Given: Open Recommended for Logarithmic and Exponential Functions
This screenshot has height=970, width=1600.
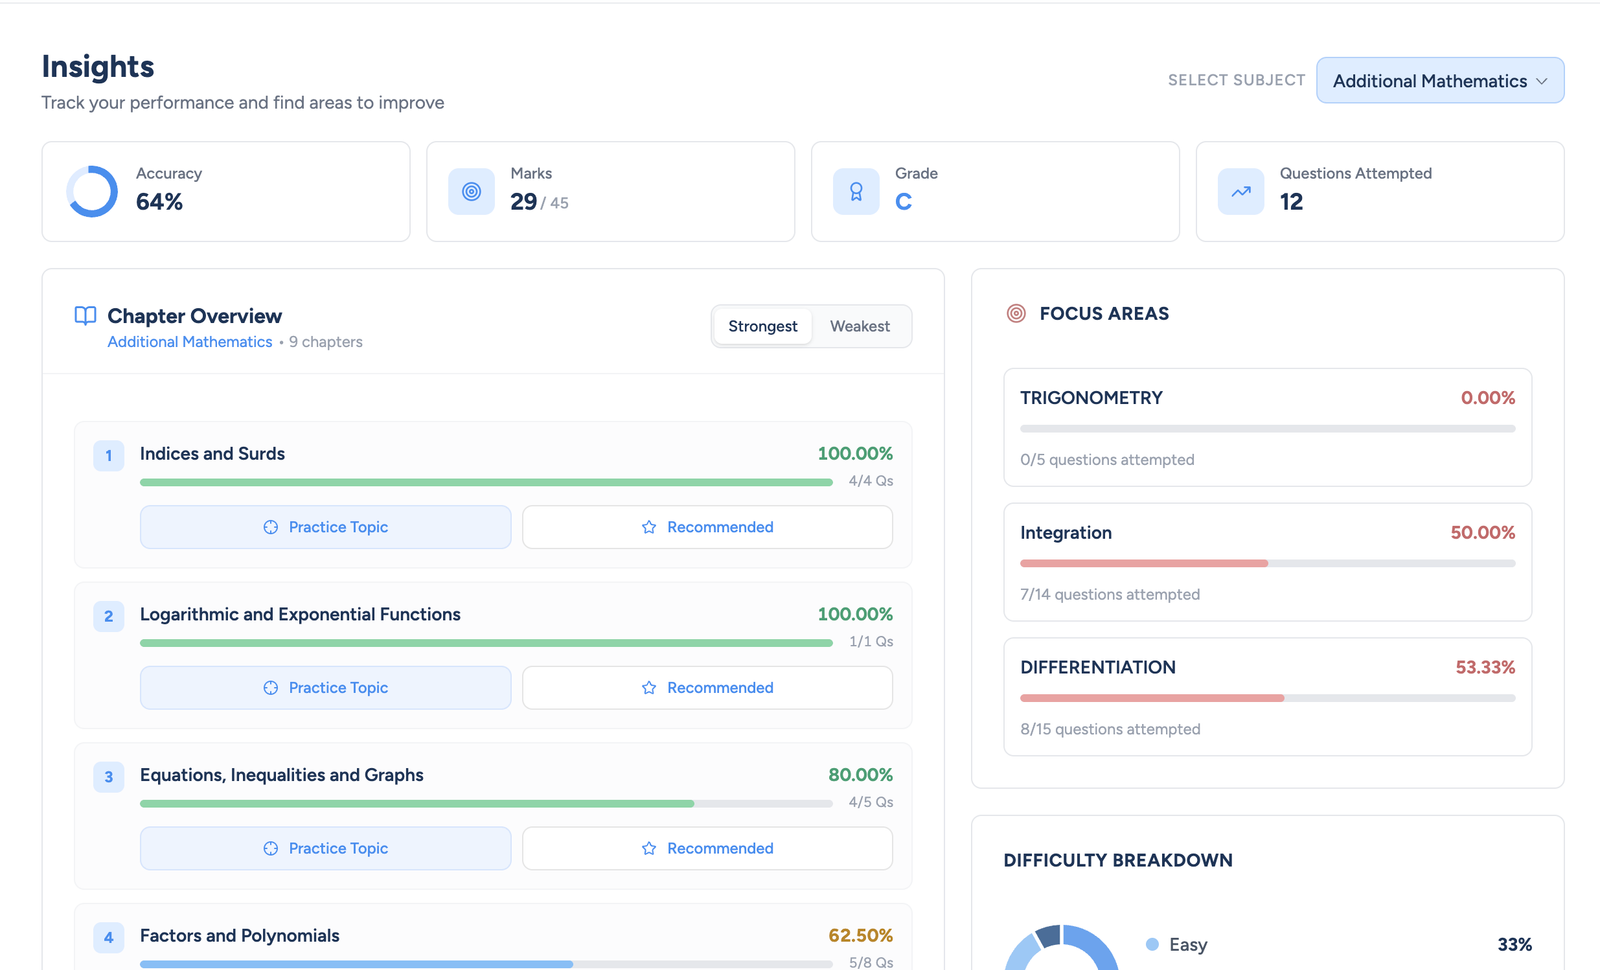Looking at the screenshot, I should 707,688.
